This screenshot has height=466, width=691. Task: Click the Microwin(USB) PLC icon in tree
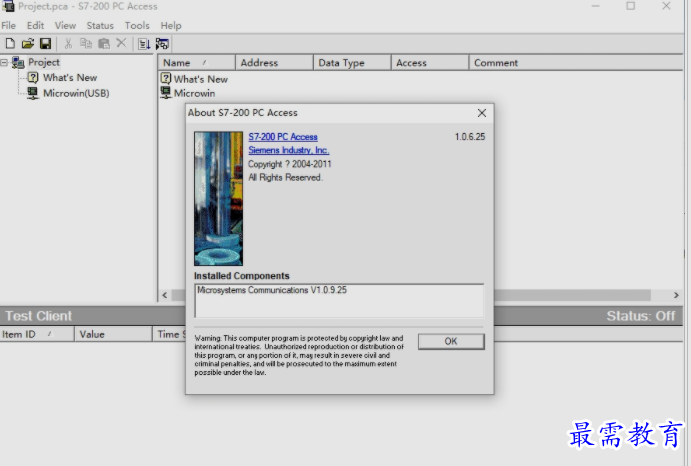click(x=33, y=93)
